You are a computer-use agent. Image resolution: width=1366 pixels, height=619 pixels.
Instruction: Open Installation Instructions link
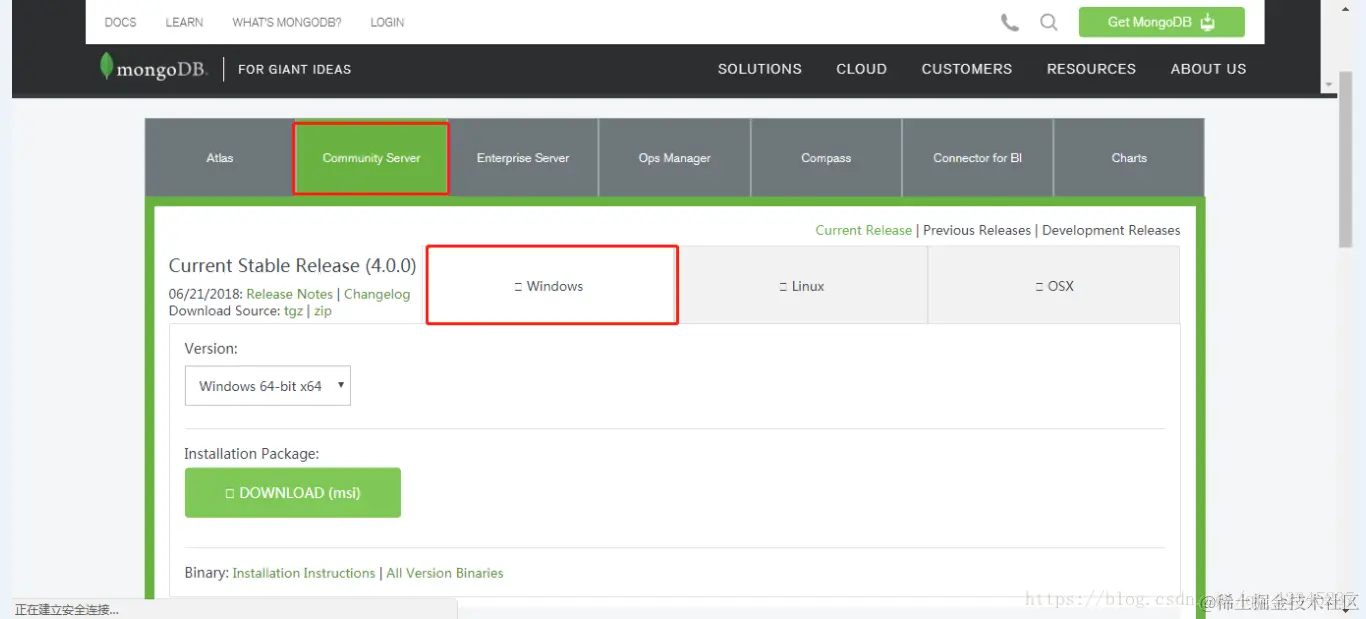point(304,573)
